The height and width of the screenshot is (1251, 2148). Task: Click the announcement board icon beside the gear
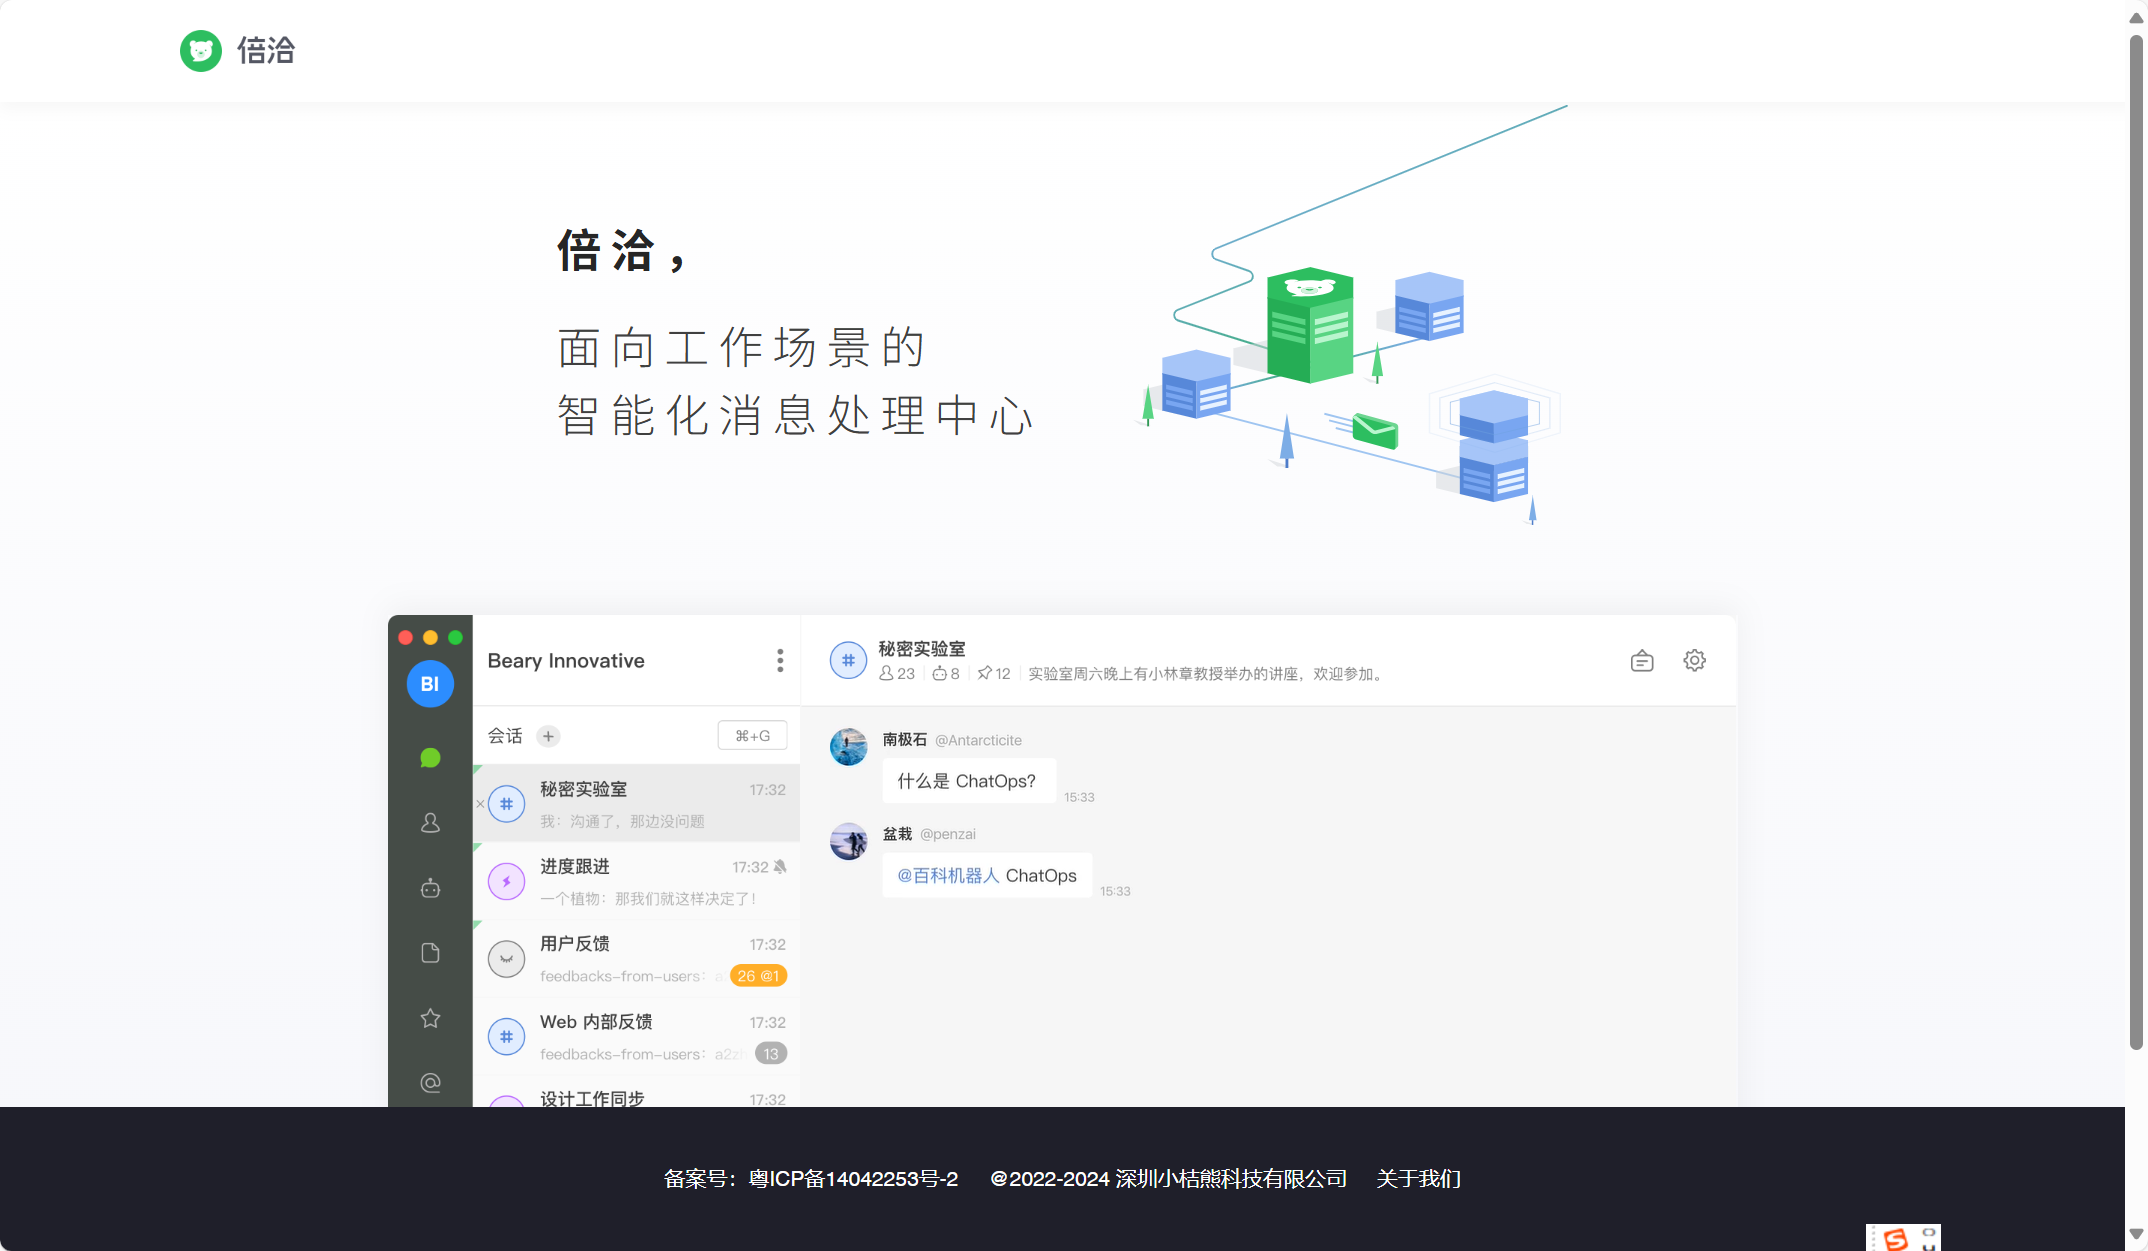coord(1641,660)
